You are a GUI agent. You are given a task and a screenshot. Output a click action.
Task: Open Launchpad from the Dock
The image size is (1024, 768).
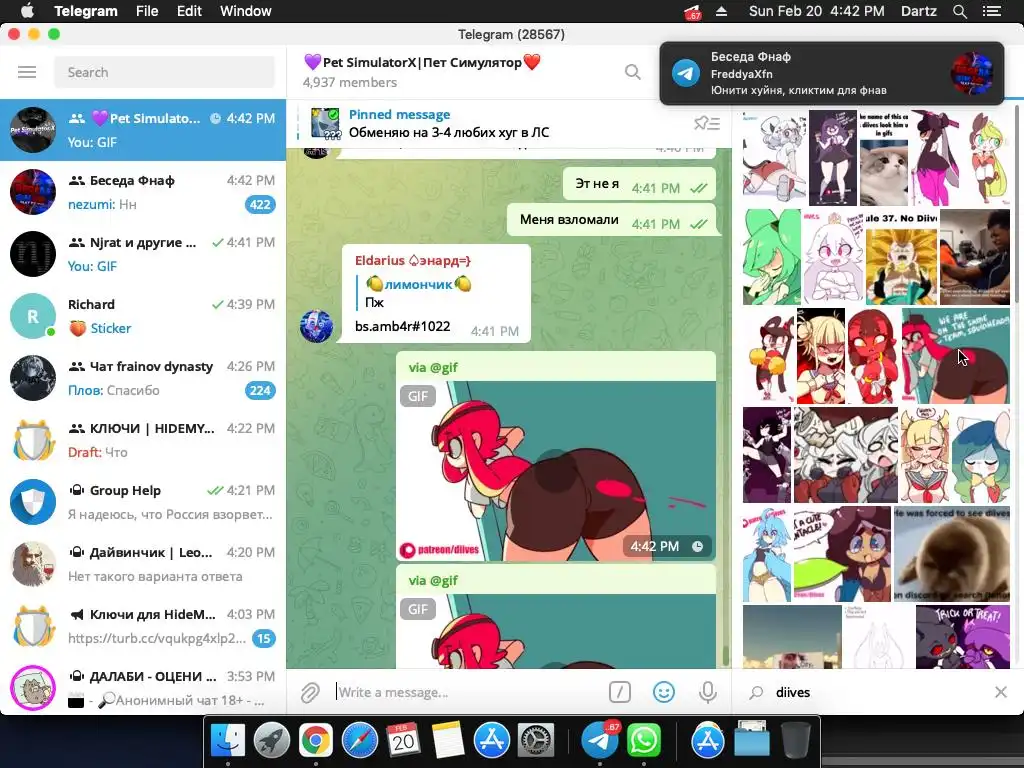pos(271,741)
